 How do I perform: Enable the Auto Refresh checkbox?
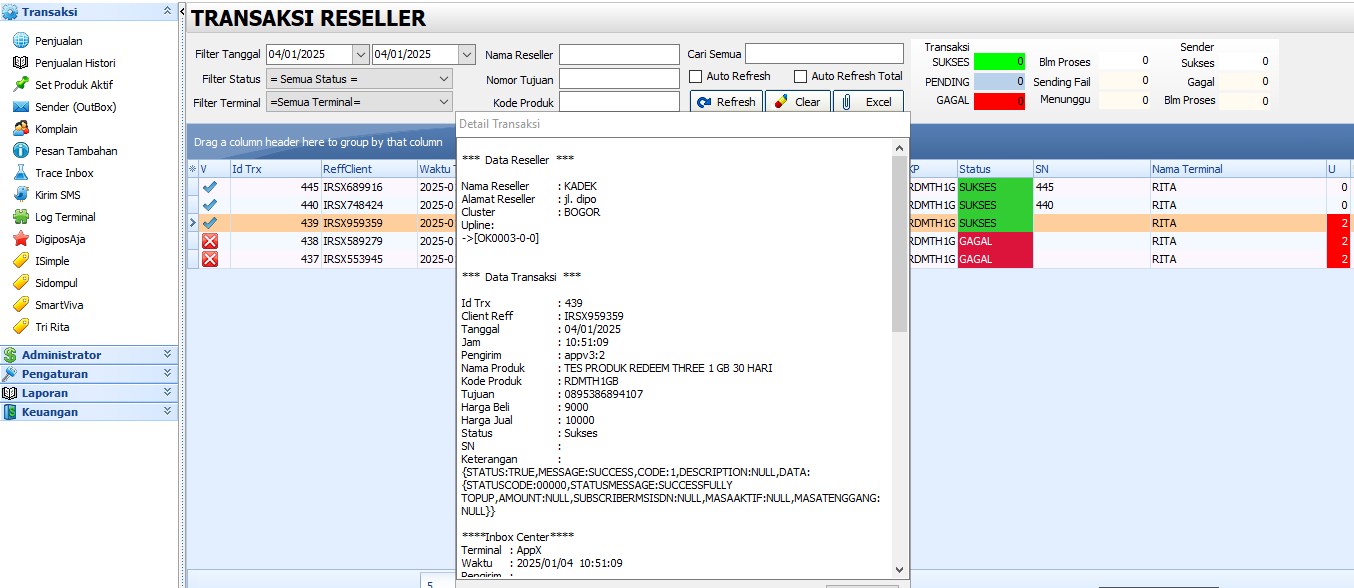point(695,76)
